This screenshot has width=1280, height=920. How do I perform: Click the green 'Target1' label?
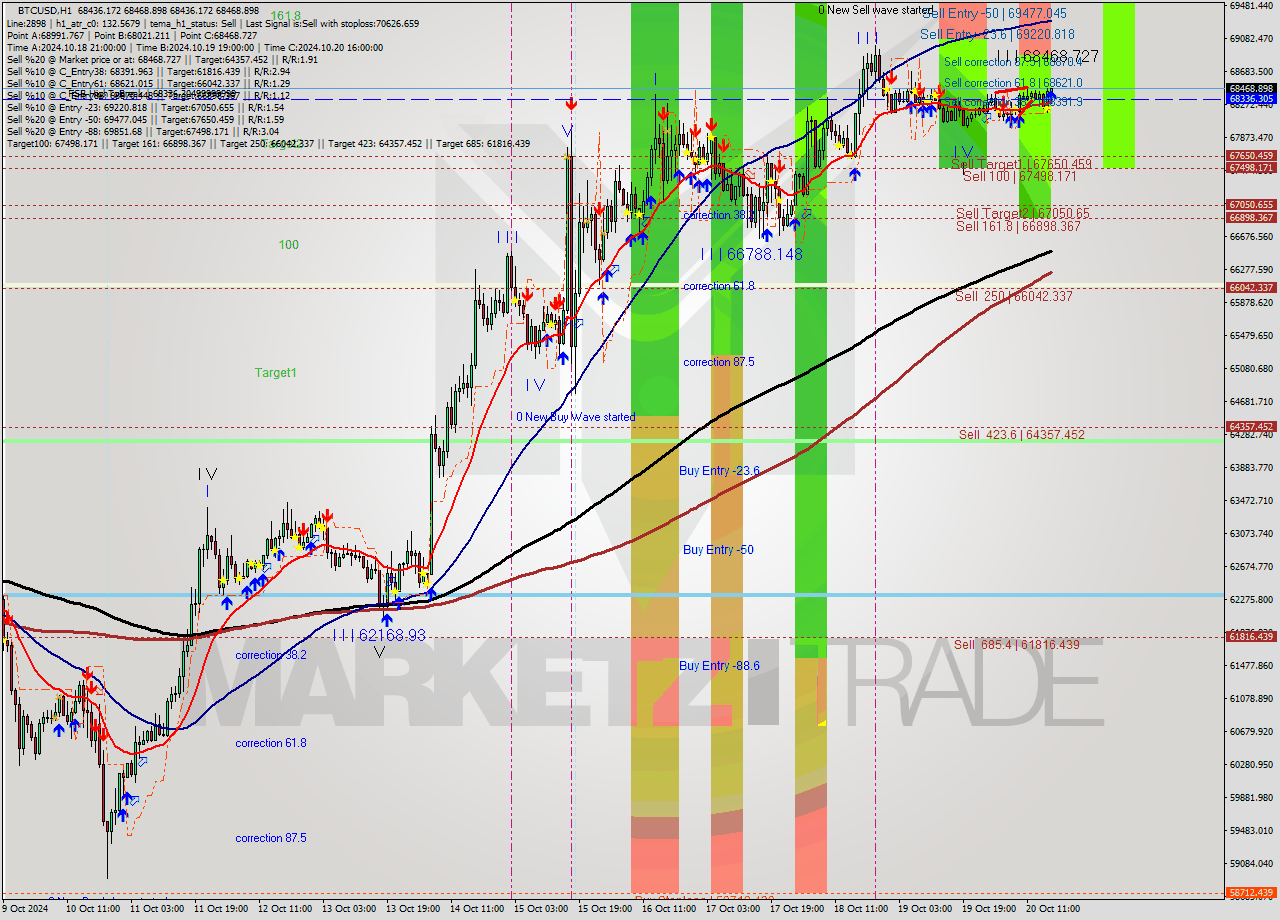(275, 373)
